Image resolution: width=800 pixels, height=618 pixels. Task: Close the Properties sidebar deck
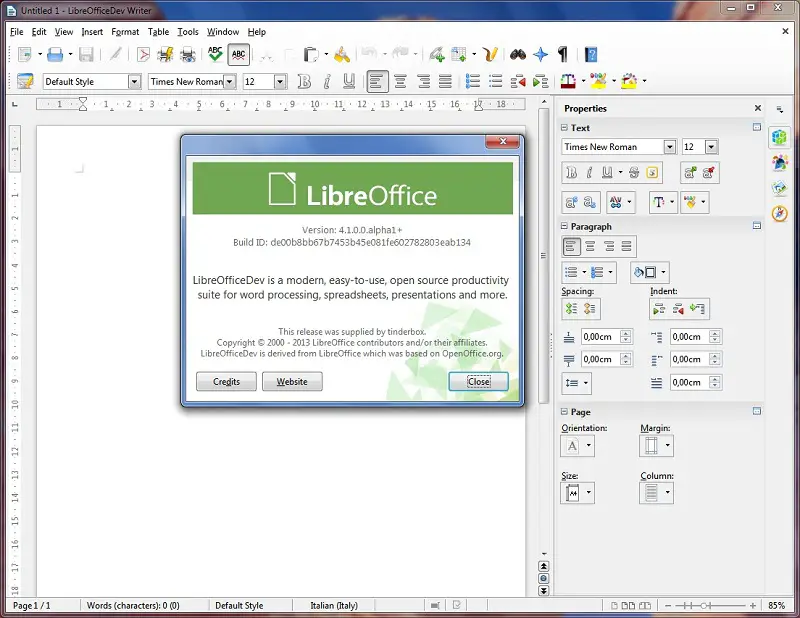click(758, 108)
